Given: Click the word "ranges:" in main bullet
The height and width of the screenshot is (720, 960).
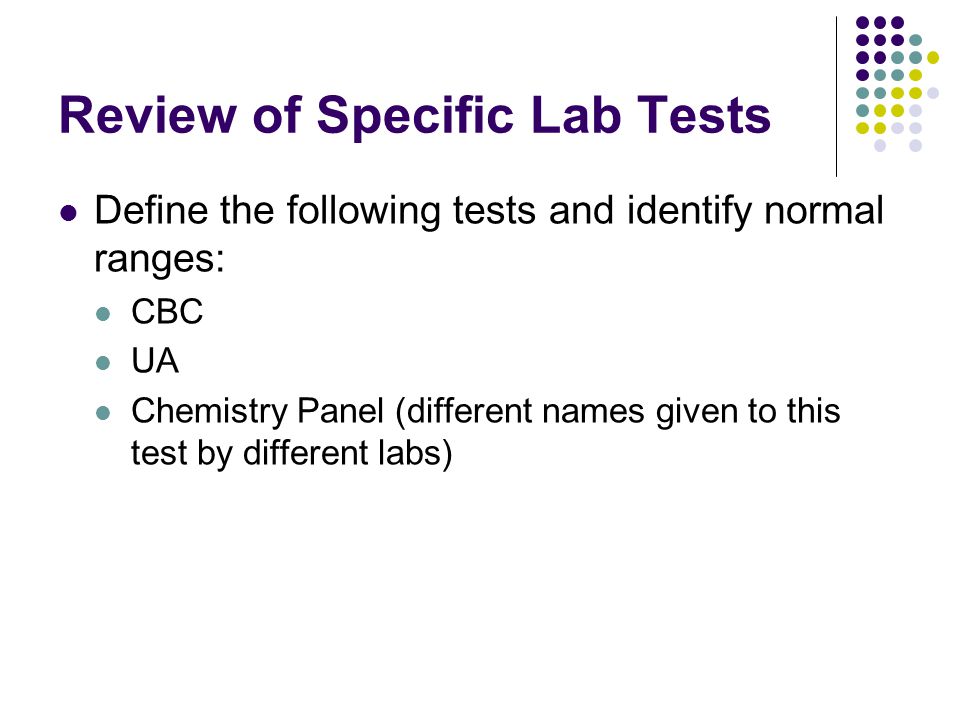Looking at the screenshot, I should coord(159,259).
